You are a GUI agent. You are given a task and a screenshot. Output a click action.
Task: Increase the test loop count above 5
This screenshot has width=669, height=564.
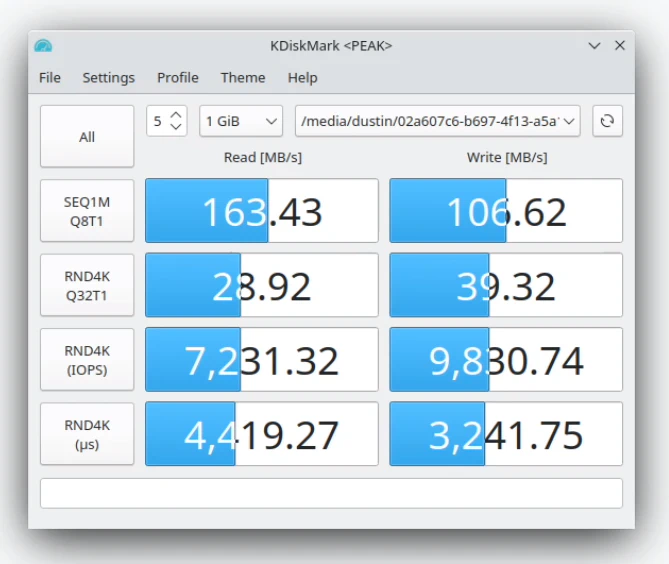176,115
